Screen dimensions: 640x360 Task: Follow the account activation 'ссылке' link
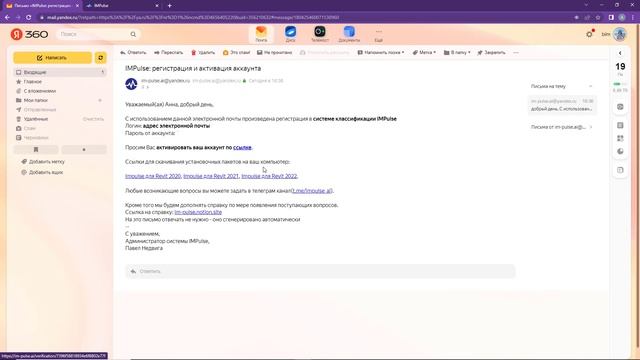click(242, 147)
